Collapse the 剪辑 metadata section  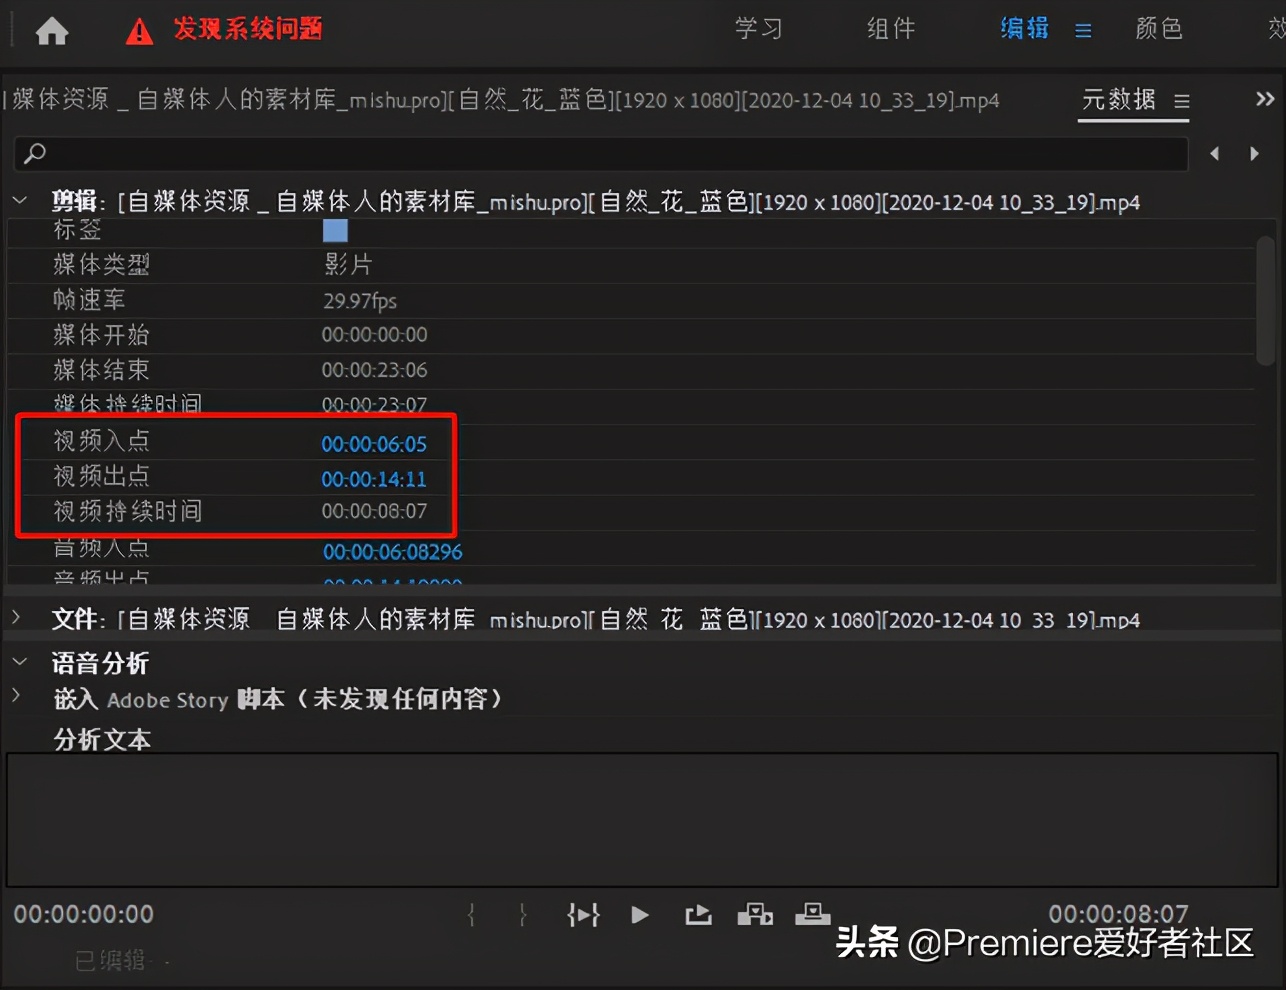click(20, 199)
